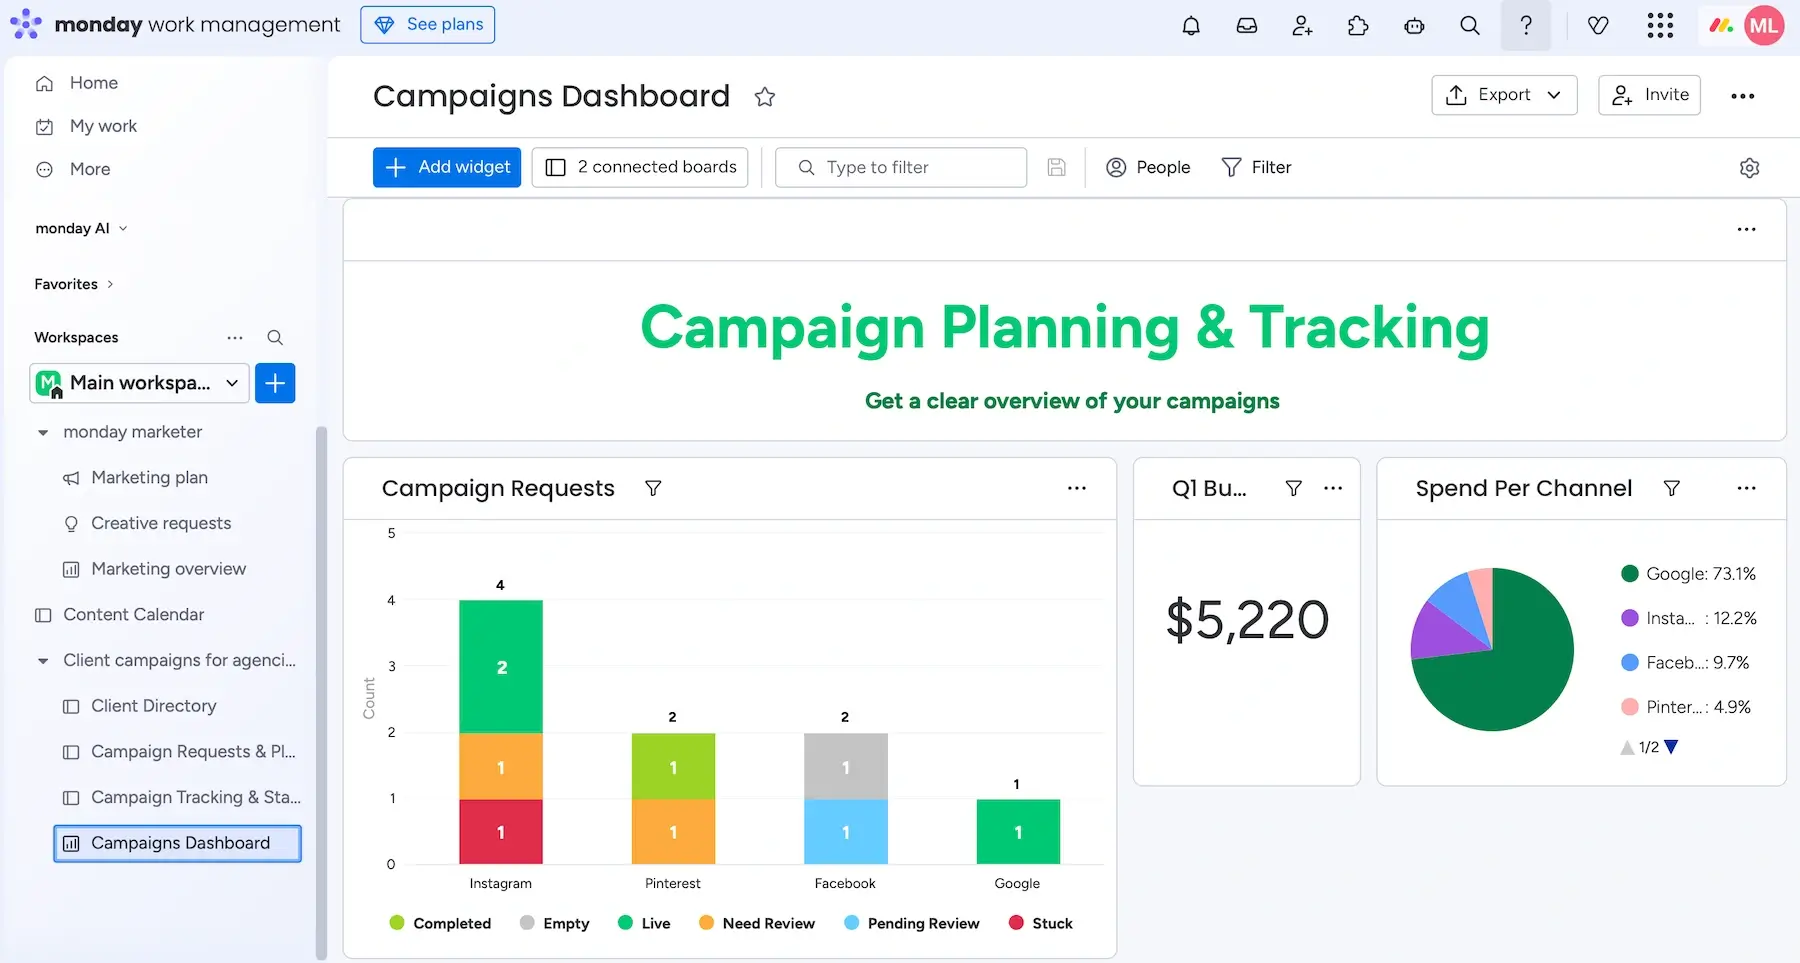Open the More sidebar menu
Screen dimensions: 1800x963
point(72,169)
